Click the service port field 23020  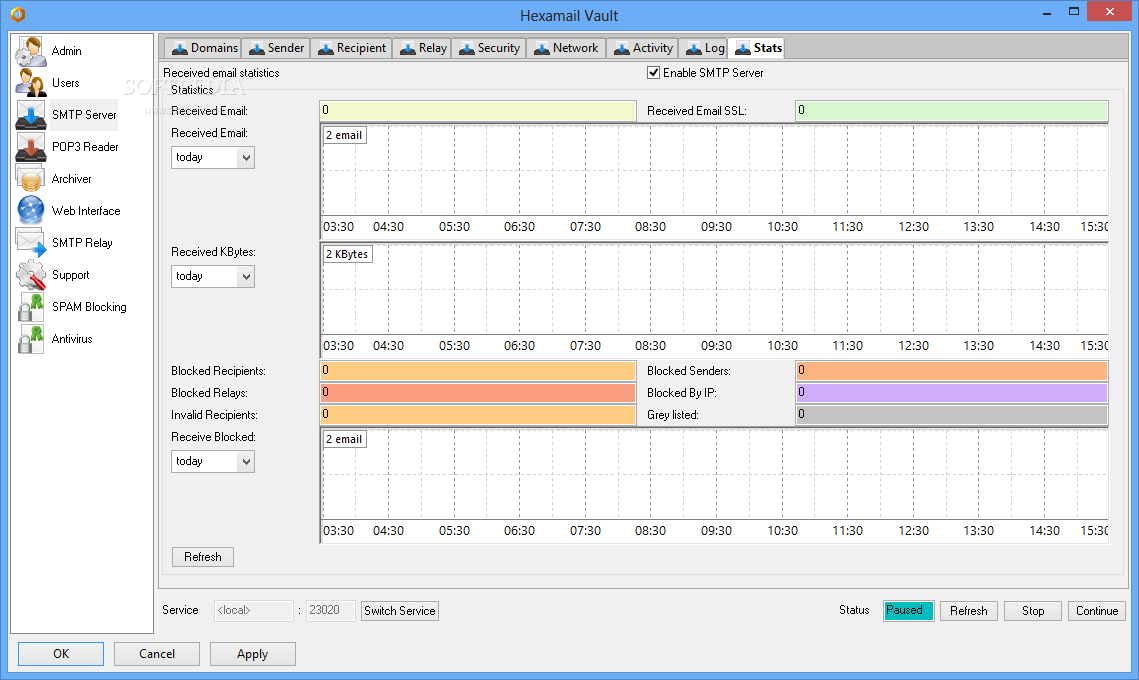click(330, 611)
